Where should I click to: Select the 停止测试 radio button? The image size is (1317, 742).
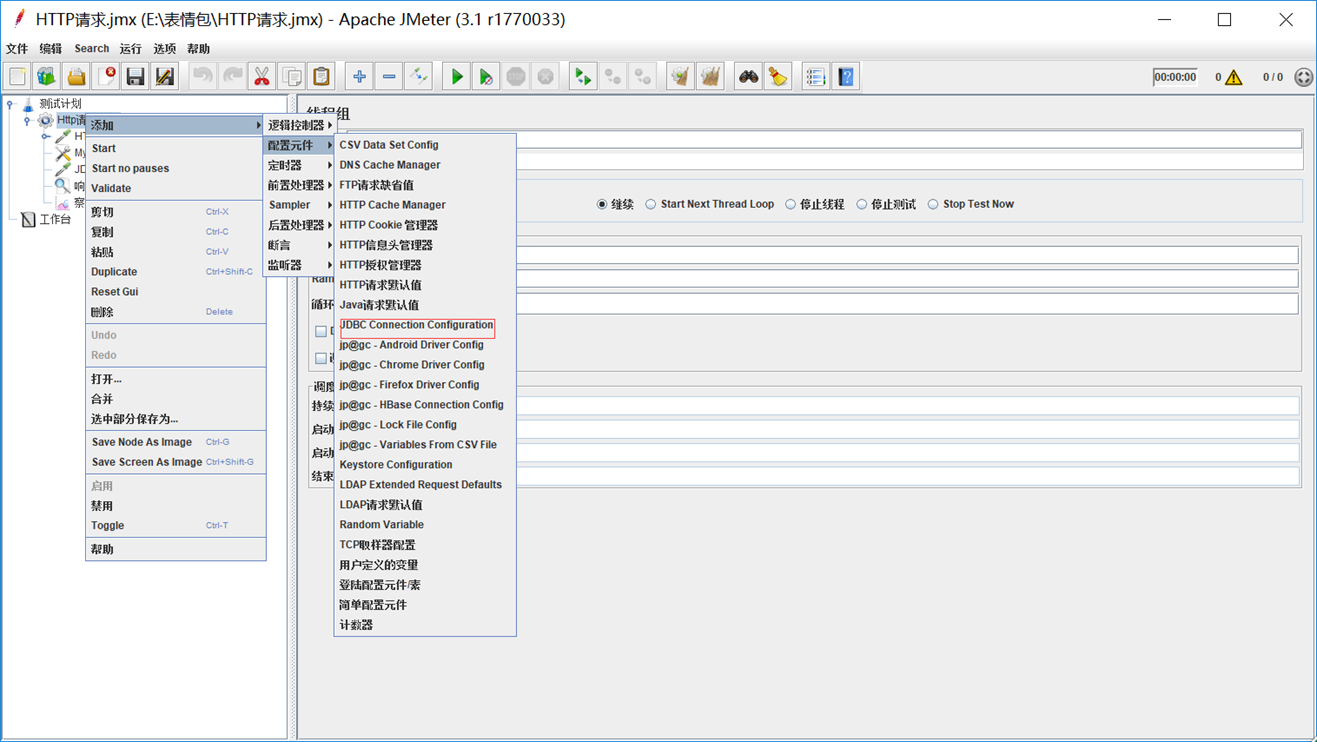coord(861,204)
